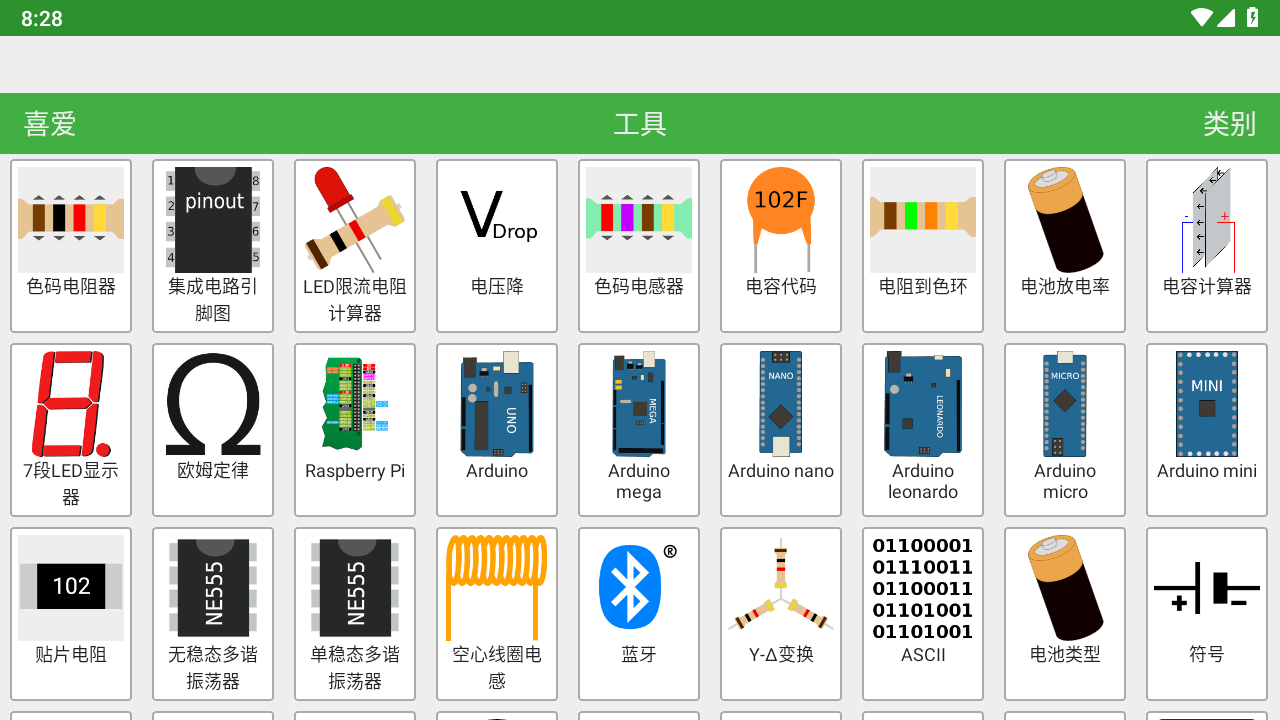Open the 电容计算器 capacitor calculator
Image resolution: width=1280 pixels, height=720 pixels.
tap(1207, 246)
